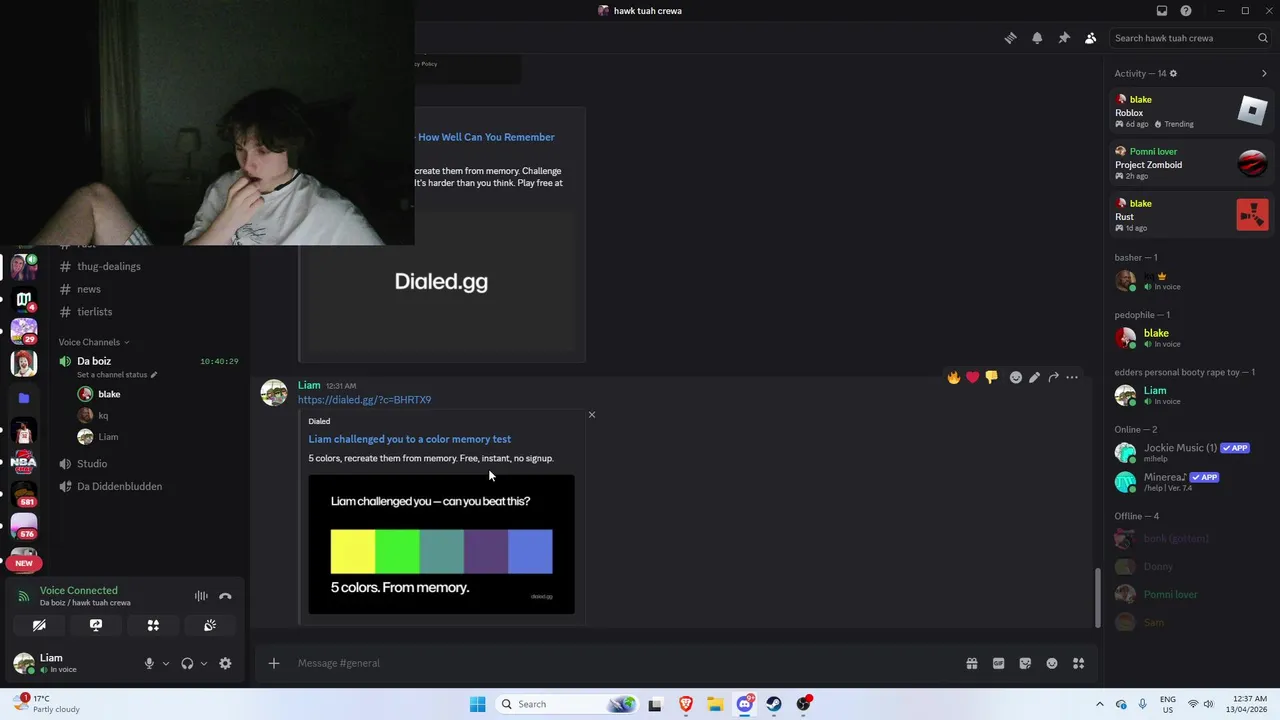This screenshot has height=720, width=1280.
Task: Open notification settings bell icon
Action: click(1037, 38)
